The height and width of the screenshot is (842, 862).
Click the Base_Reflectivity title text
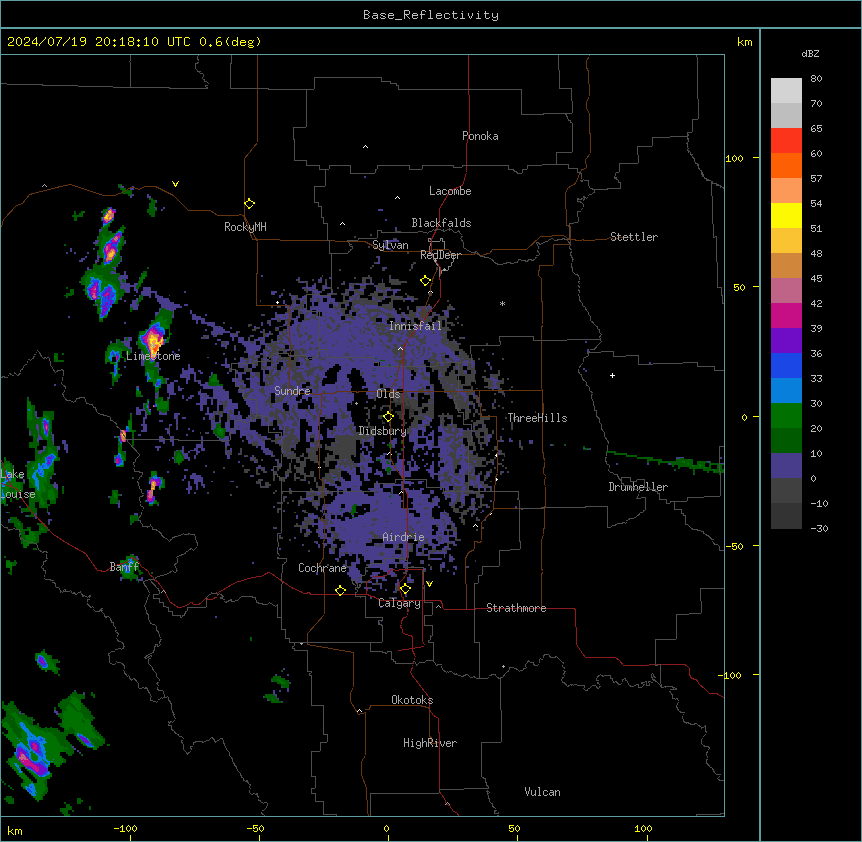click(431, 15)
